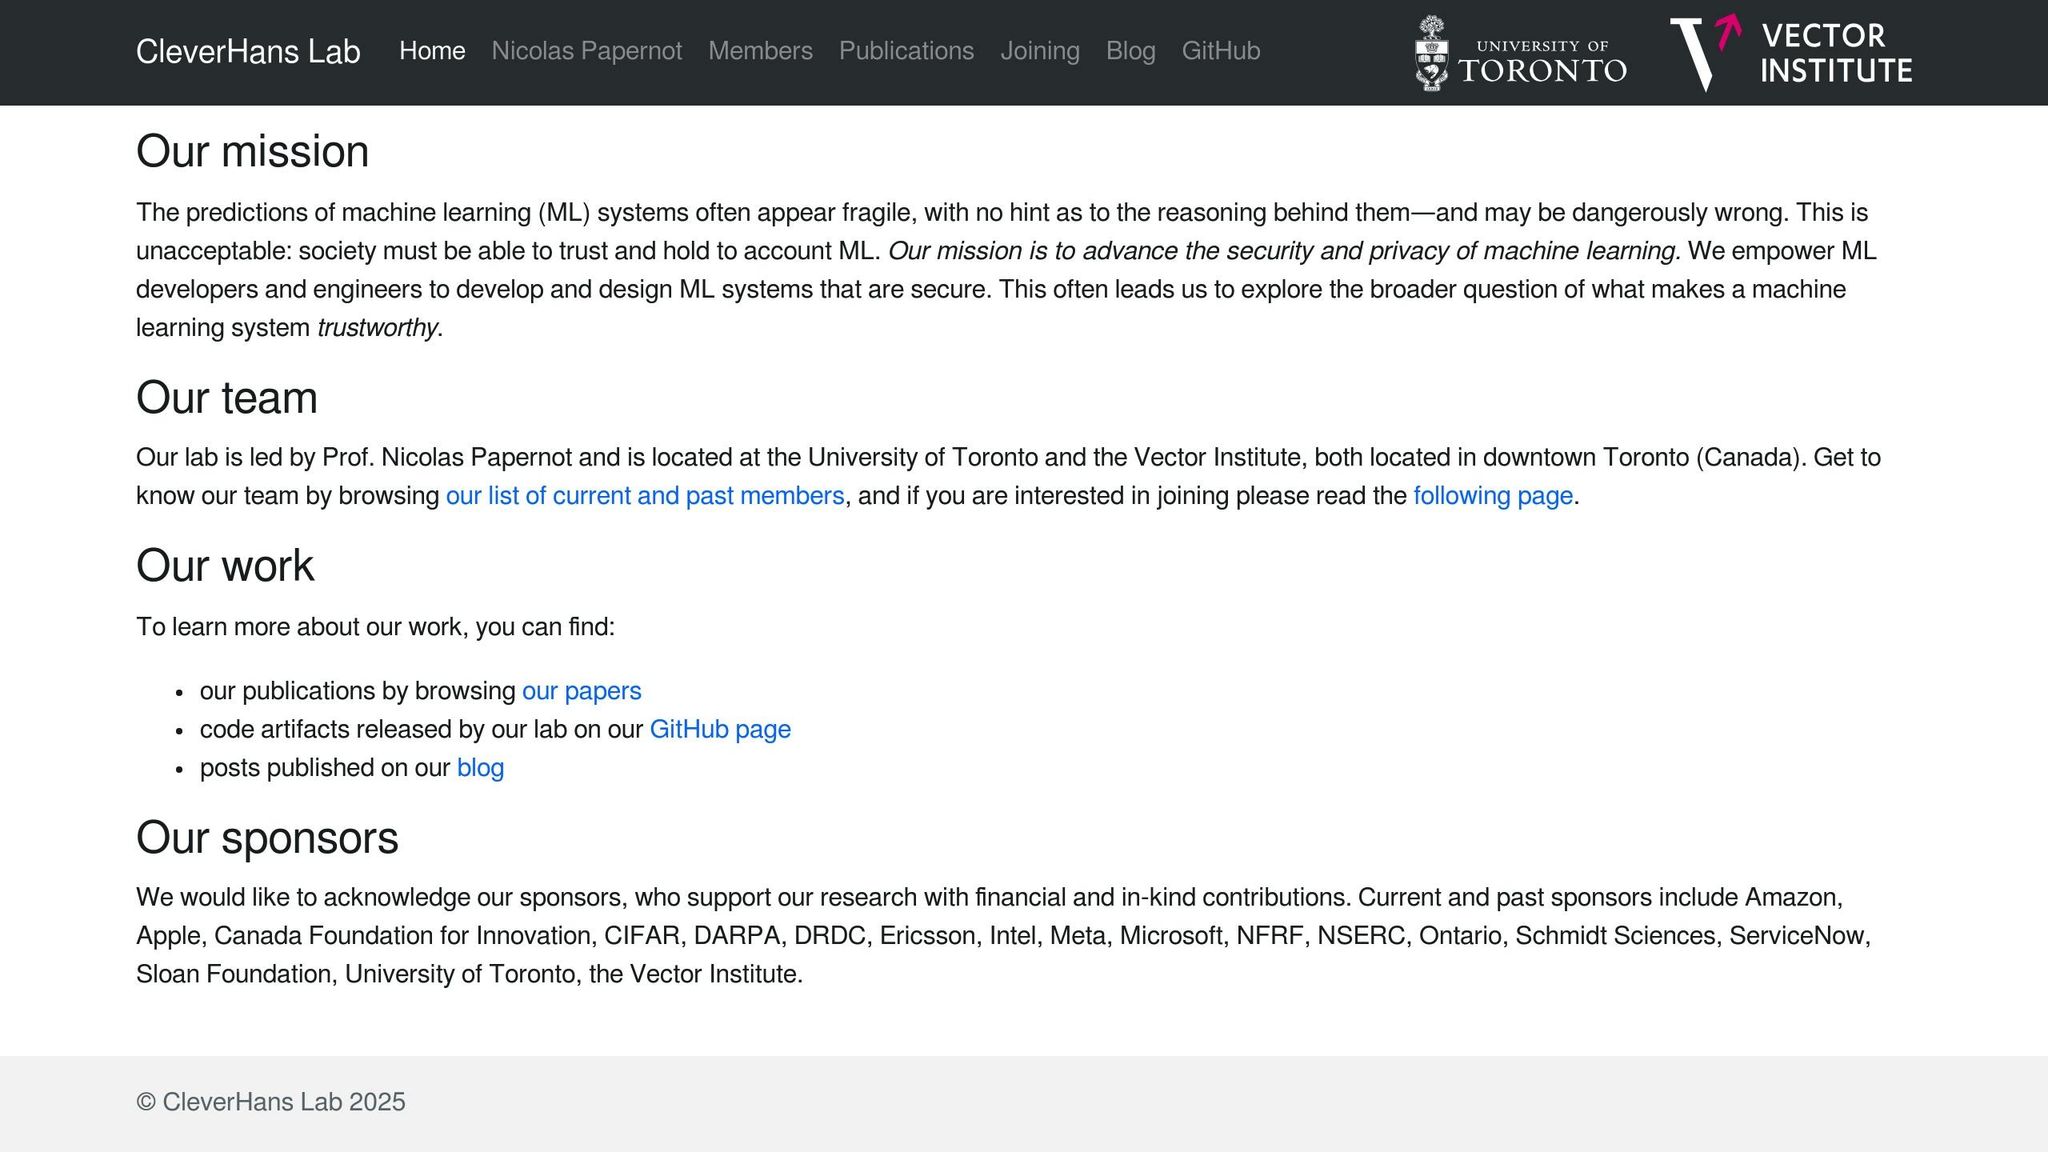
Task: Click the CleverHans Lab site title
Action: click(x=248, y=52)
